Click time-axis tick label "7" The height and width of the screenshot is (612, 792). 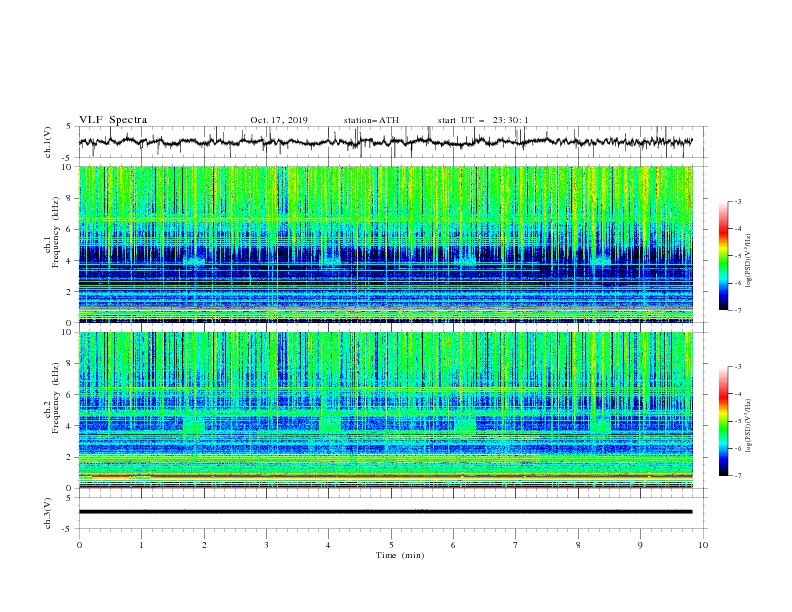pos(516,545)
